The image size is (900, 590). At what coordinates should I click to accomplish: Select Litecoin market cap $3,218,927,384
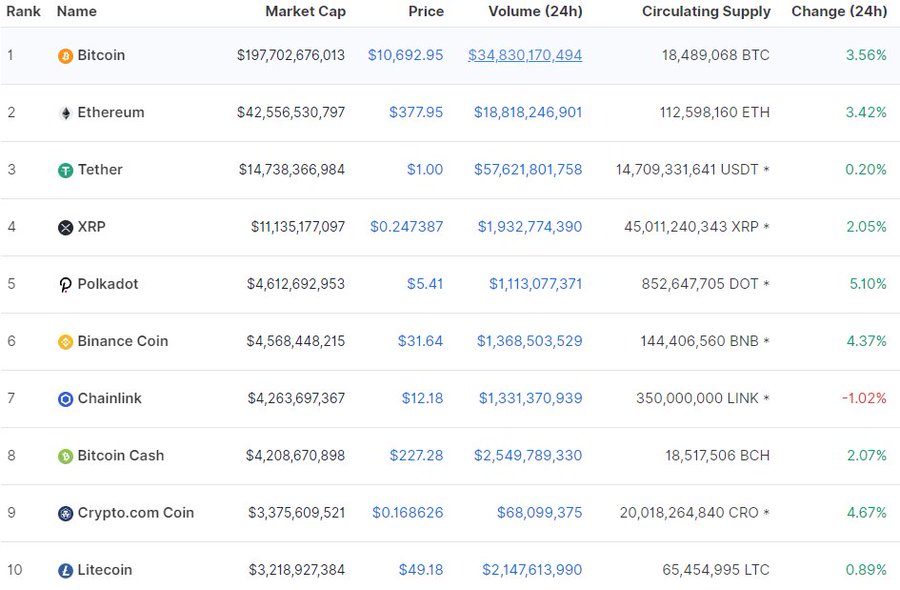(x=297, y=569)
